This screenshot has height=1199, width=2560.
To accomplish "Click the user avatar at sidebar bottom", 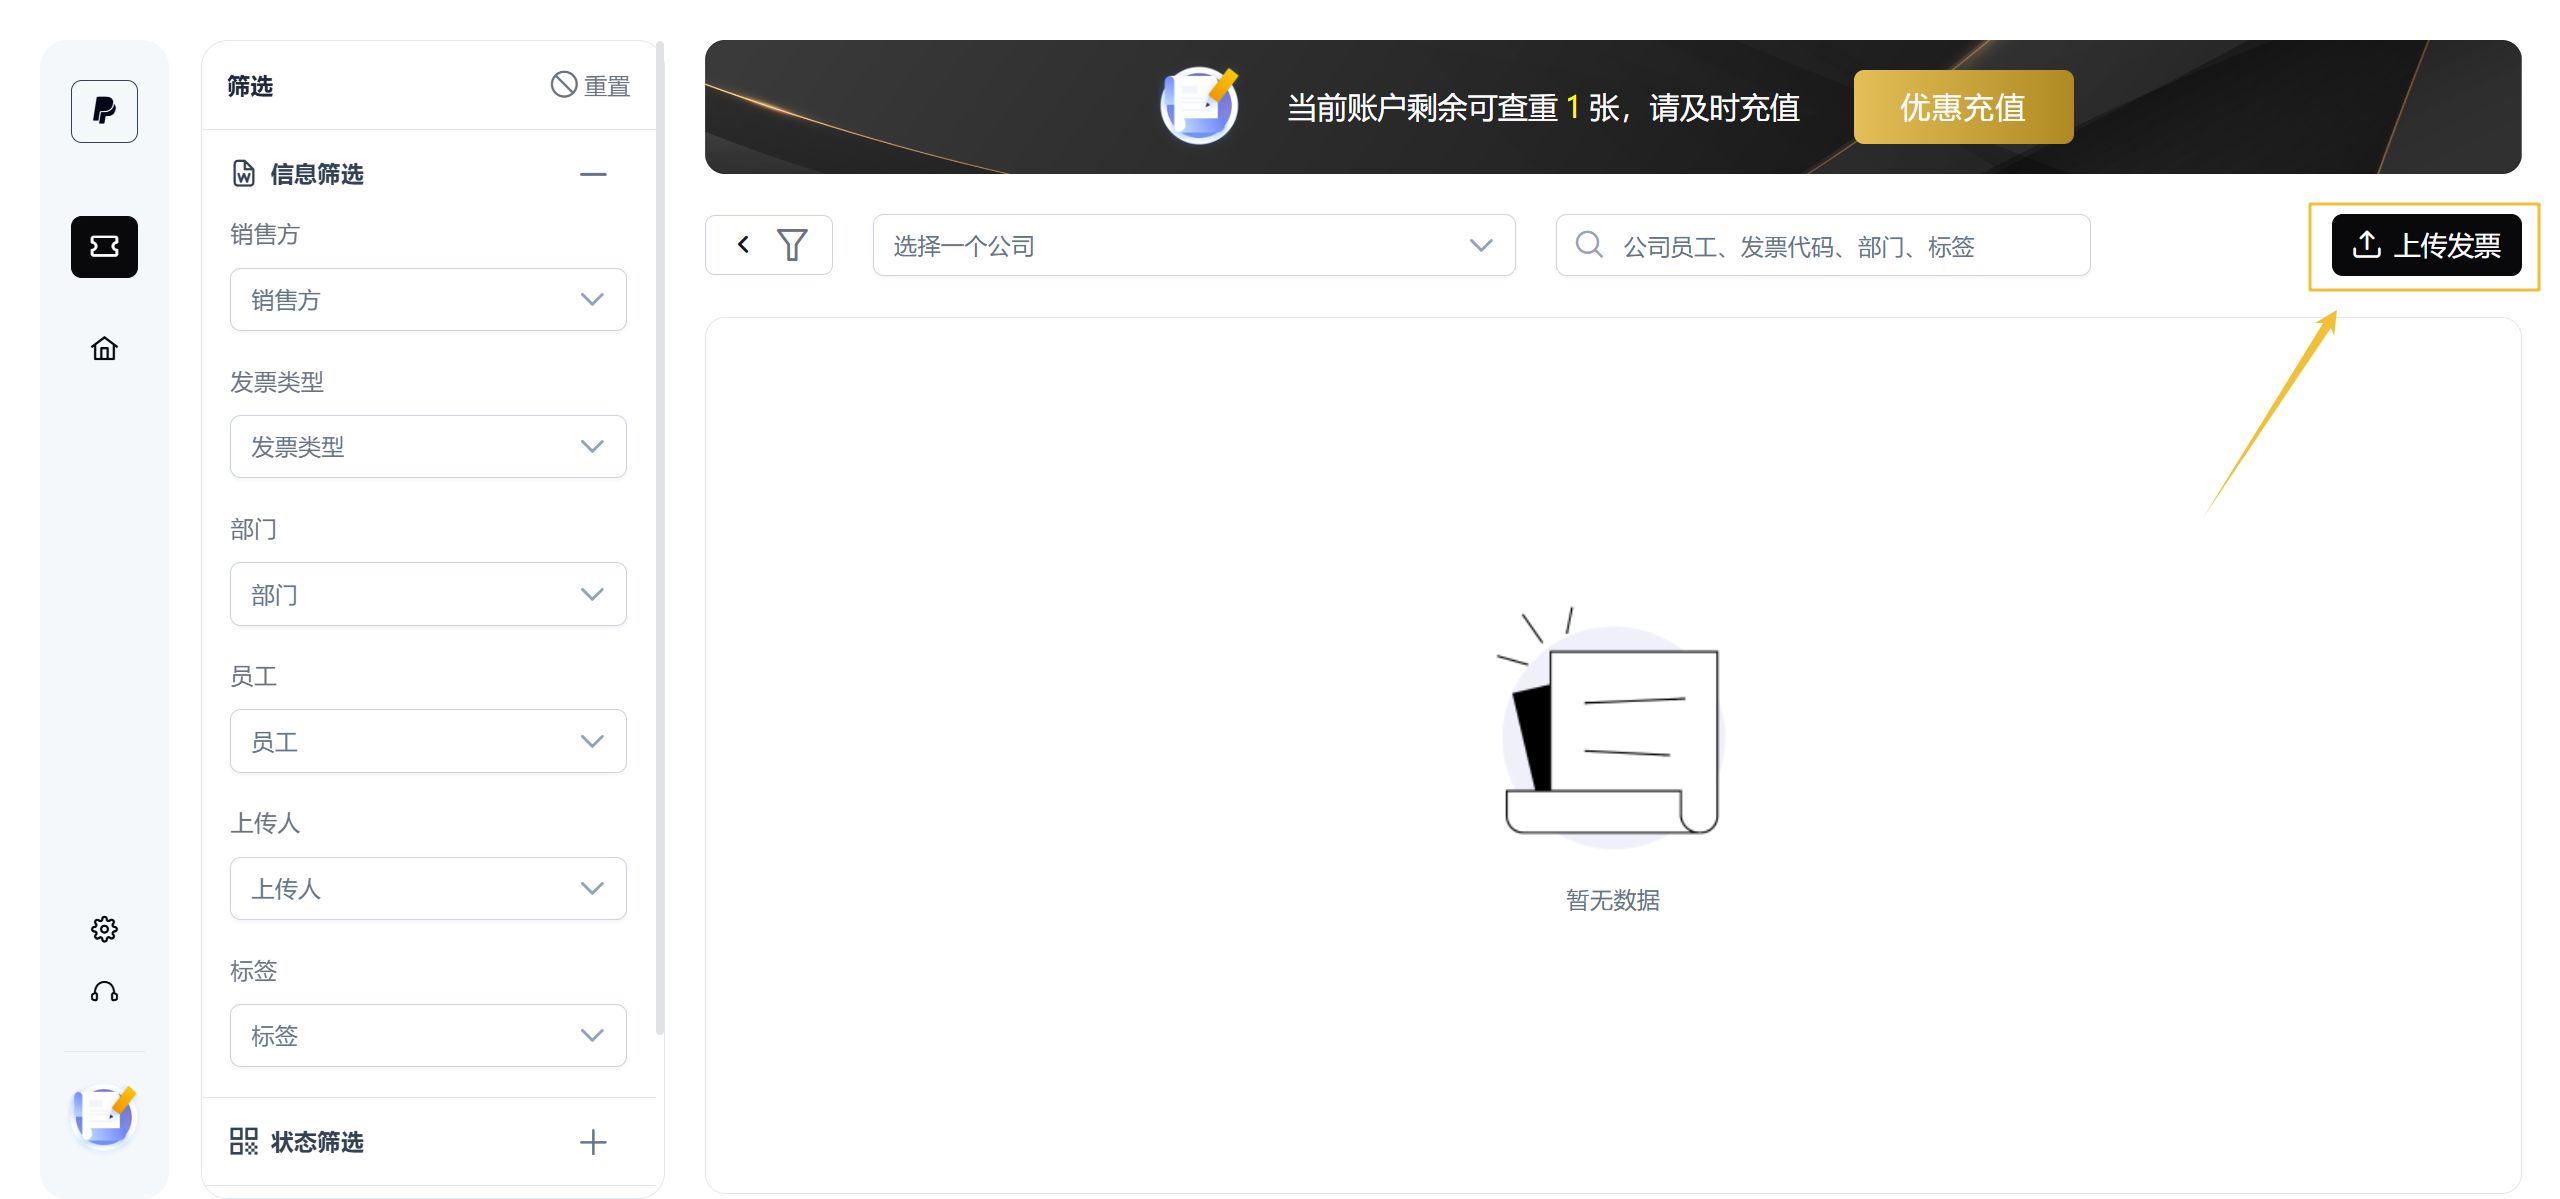I will (x=104, y=1116).
